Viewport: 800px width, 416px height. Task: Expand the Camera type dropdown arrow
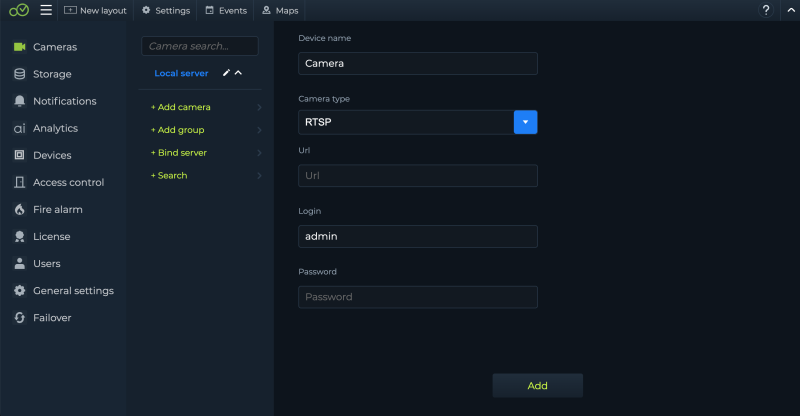tap(526, 122)
